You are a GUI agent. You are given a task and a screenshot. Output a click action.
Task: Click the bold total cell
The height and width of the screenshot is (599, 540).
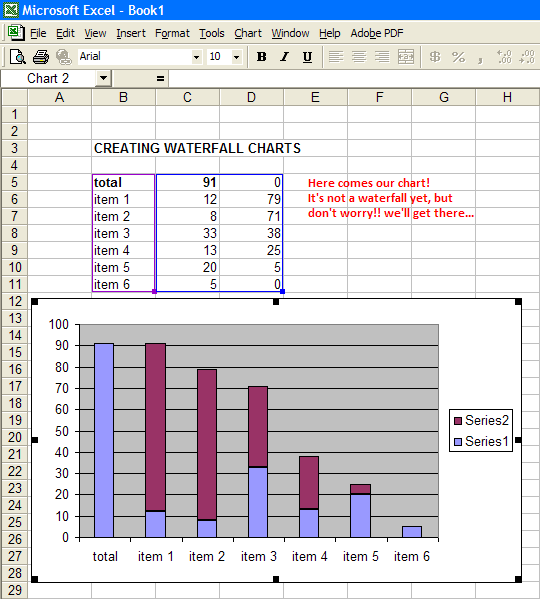tap(123, 182)
